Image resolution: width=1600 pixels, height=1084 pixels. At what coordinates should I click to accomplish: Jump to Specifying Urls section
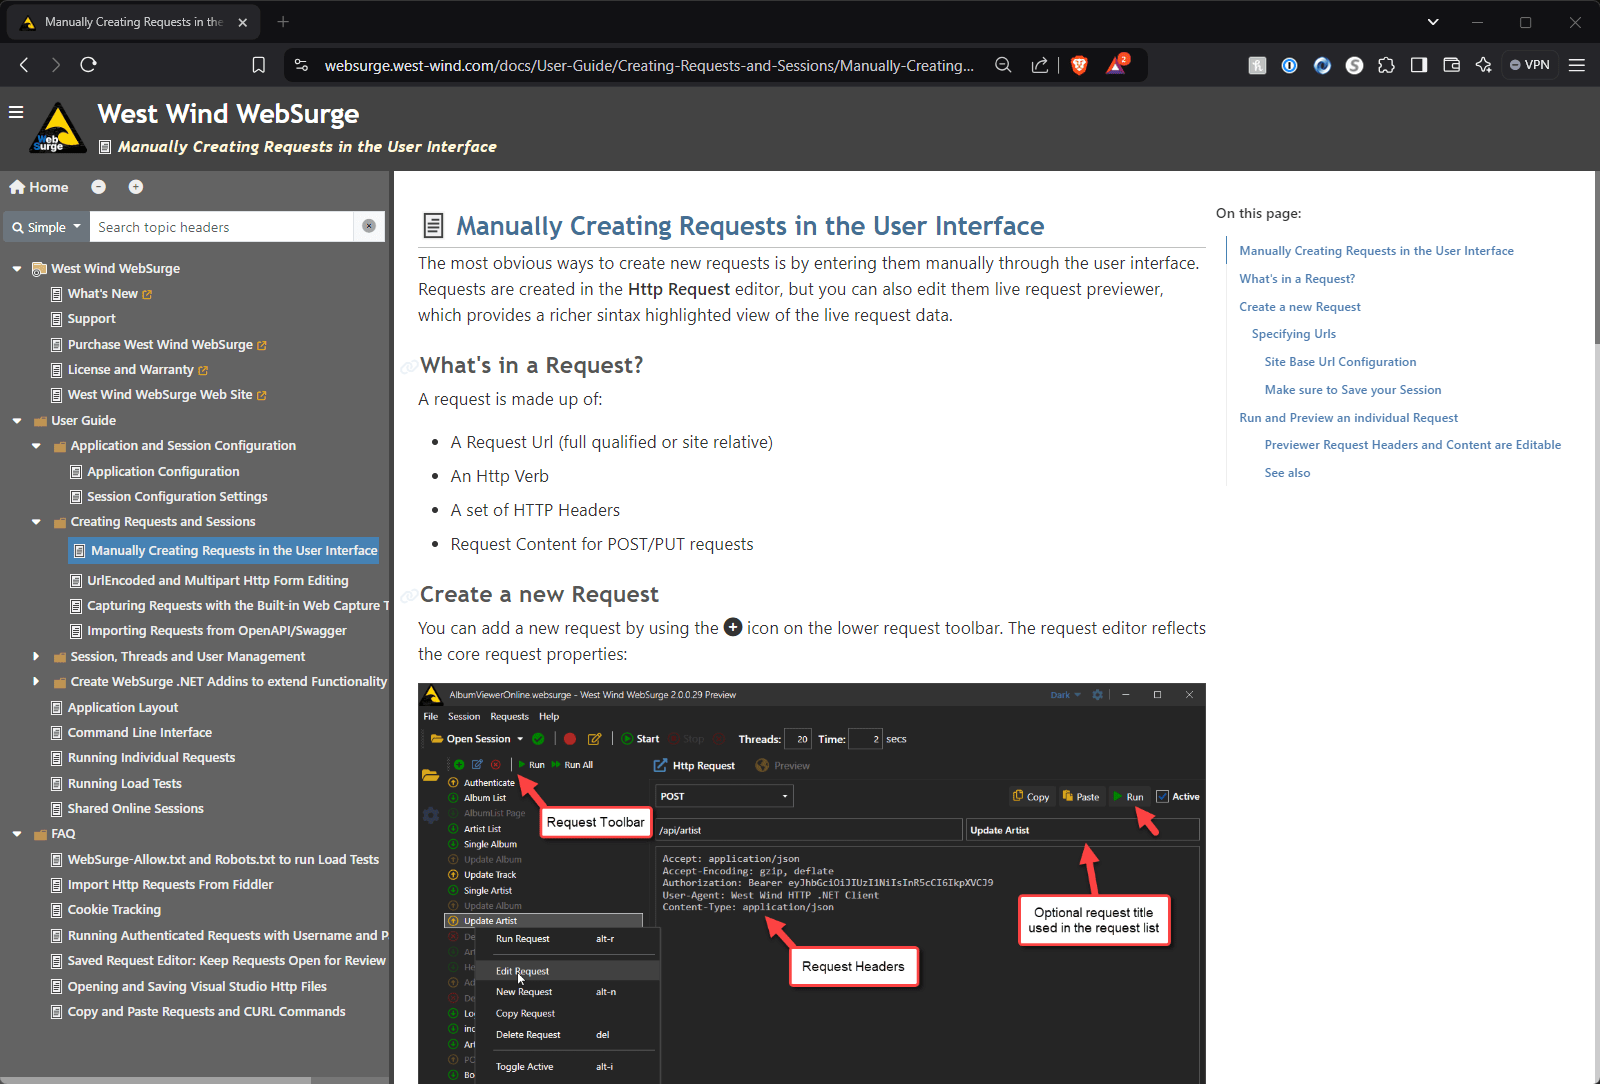coord(1294,334)
